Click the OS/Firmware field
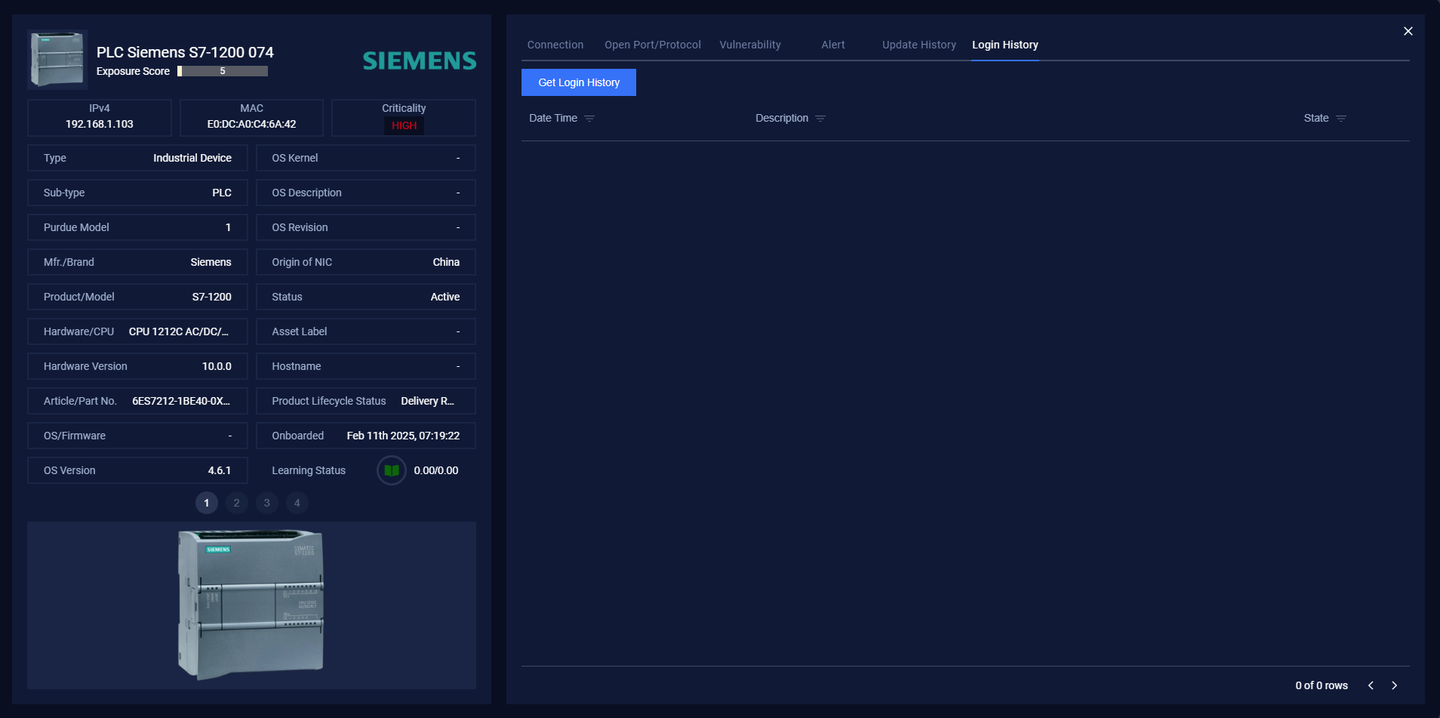 click(x=137, y=435)
